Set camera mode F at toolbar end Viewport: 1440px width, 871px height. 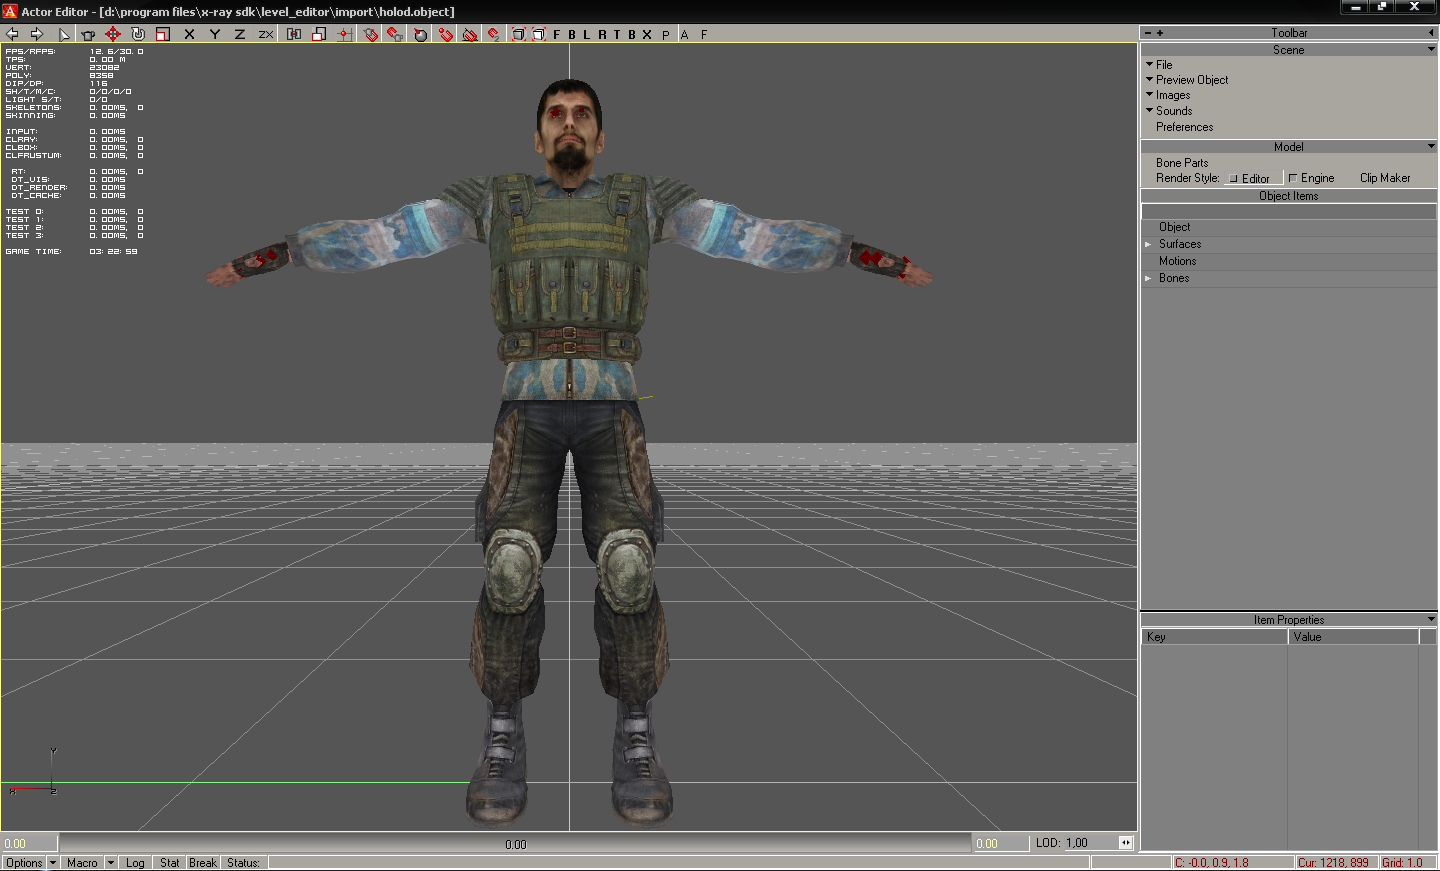pyautogui.click(x=704, y=34)
